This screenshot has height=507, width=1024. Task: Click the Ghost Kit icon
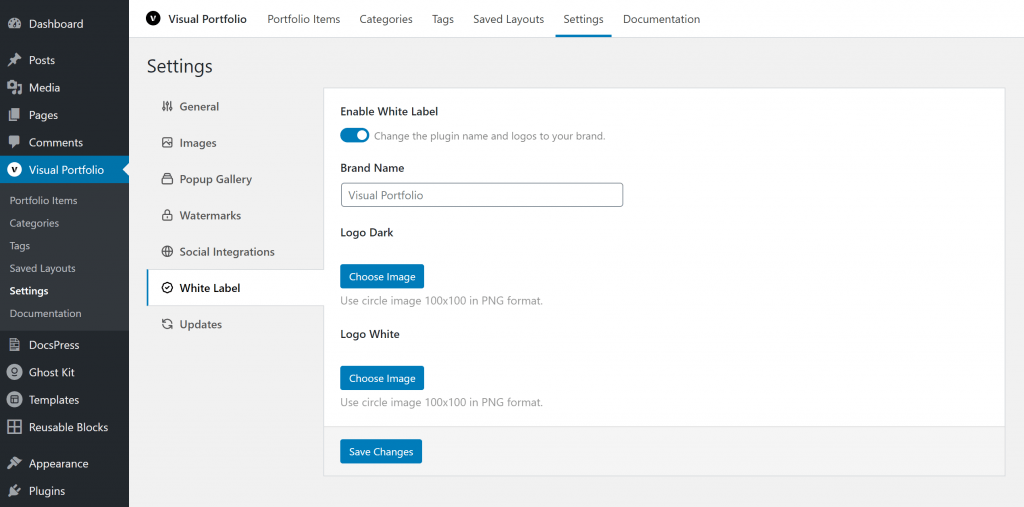pos(14,372)
